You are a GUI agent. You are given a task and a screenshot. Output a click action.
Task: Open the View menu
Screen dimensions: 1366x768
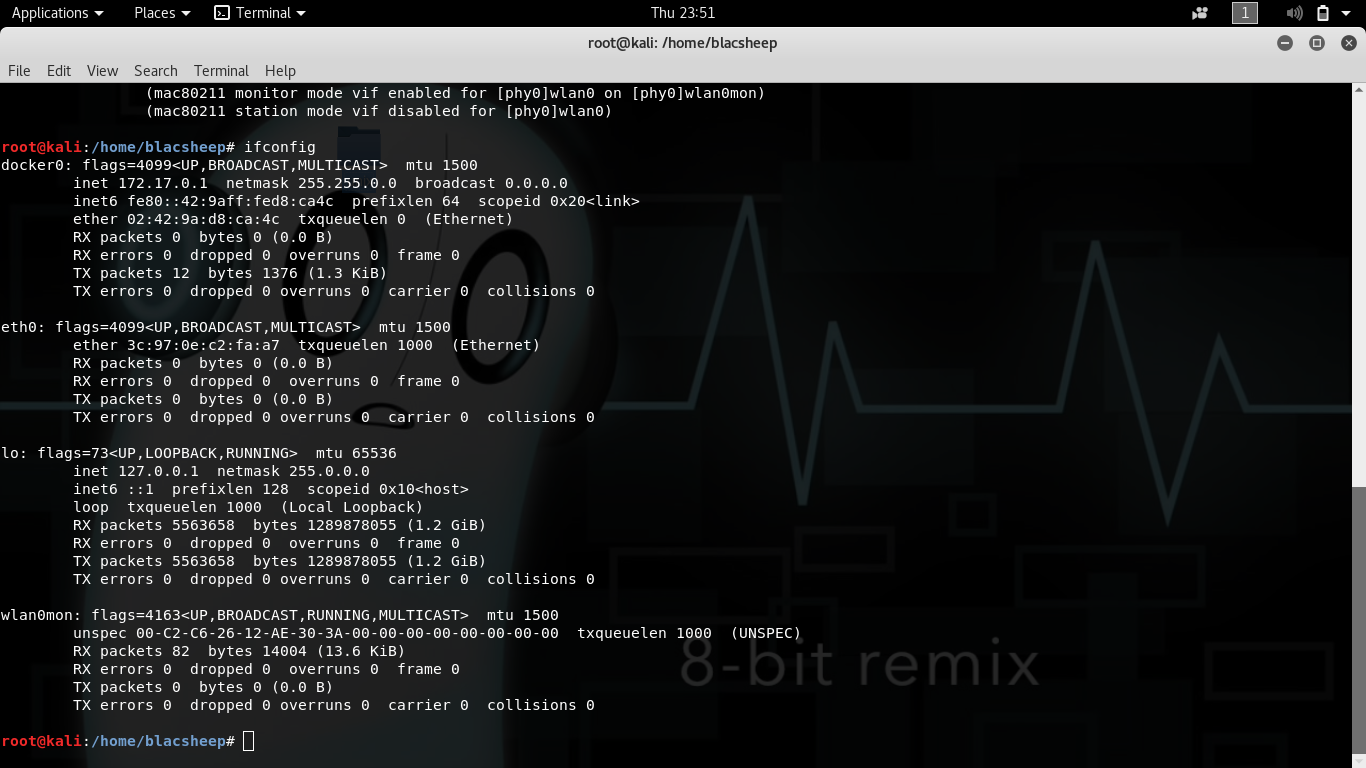(x=102, y=71)
